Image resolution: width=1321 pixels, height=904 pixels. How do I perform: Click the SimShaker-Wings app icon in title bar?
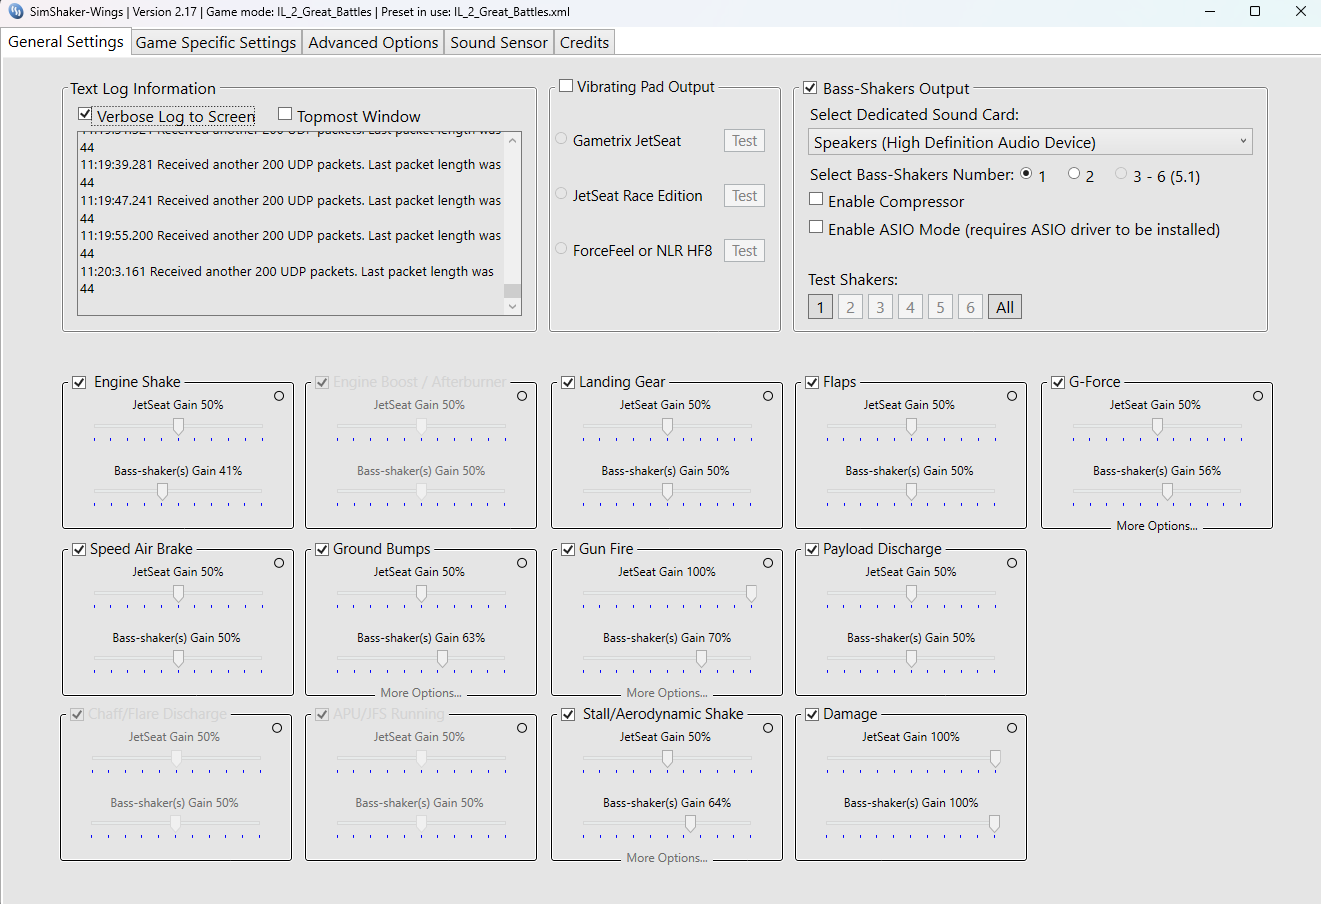point(14,12)
